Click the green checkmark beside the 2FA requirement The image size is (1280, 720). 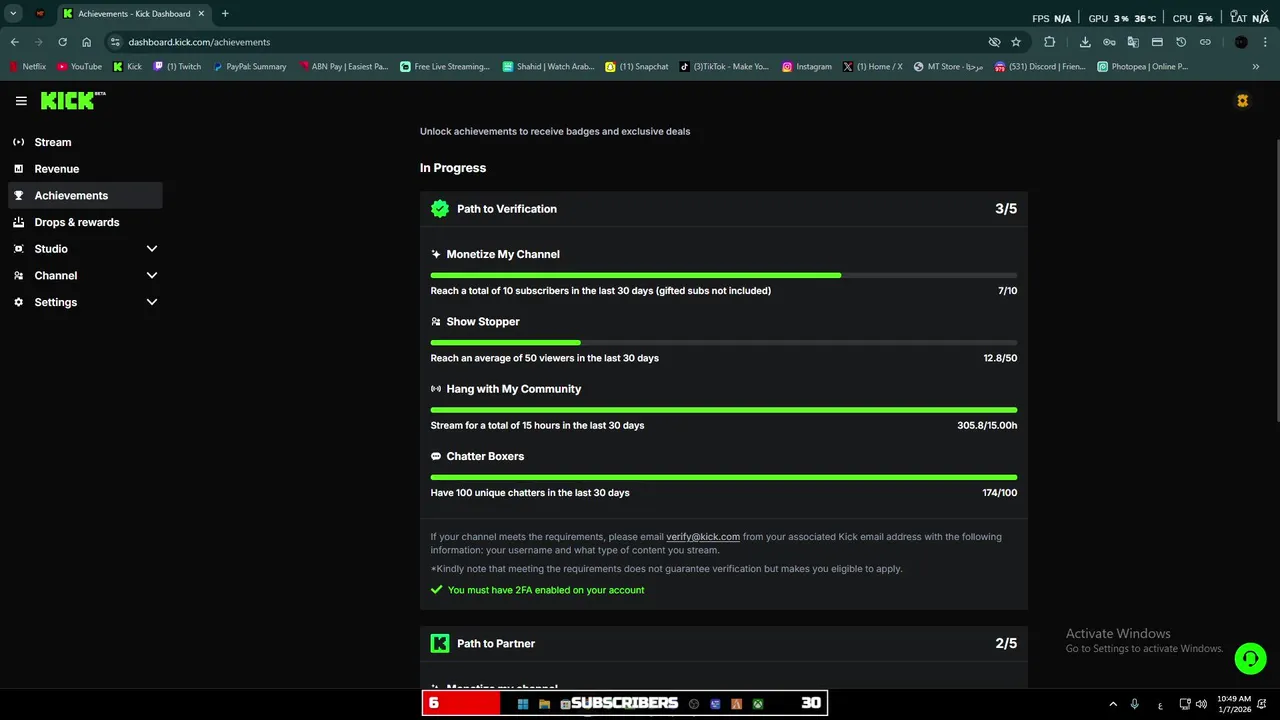coord(436,590)
